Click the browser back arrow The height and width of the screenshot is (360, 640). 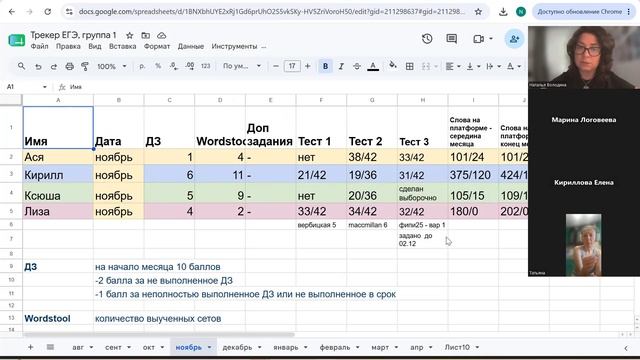click(x=12, y=12)
